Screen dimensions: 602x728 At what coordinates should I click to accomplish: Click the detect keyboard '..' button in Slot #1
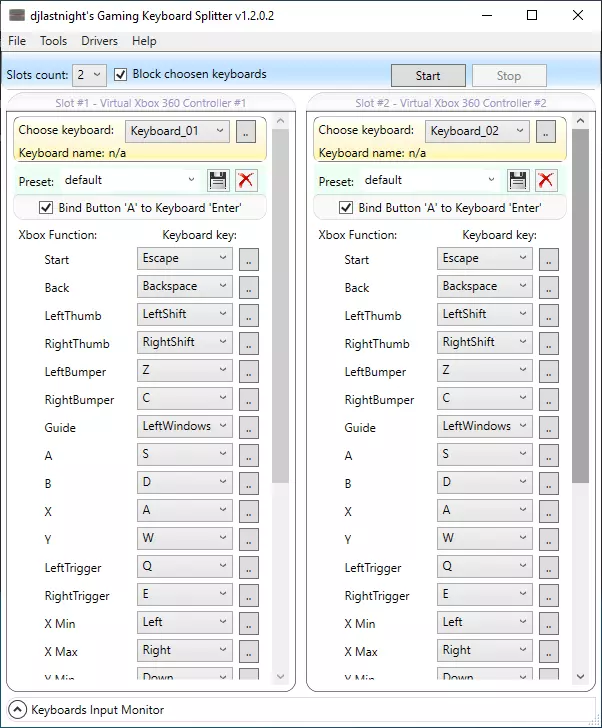(x=246, y=131)
